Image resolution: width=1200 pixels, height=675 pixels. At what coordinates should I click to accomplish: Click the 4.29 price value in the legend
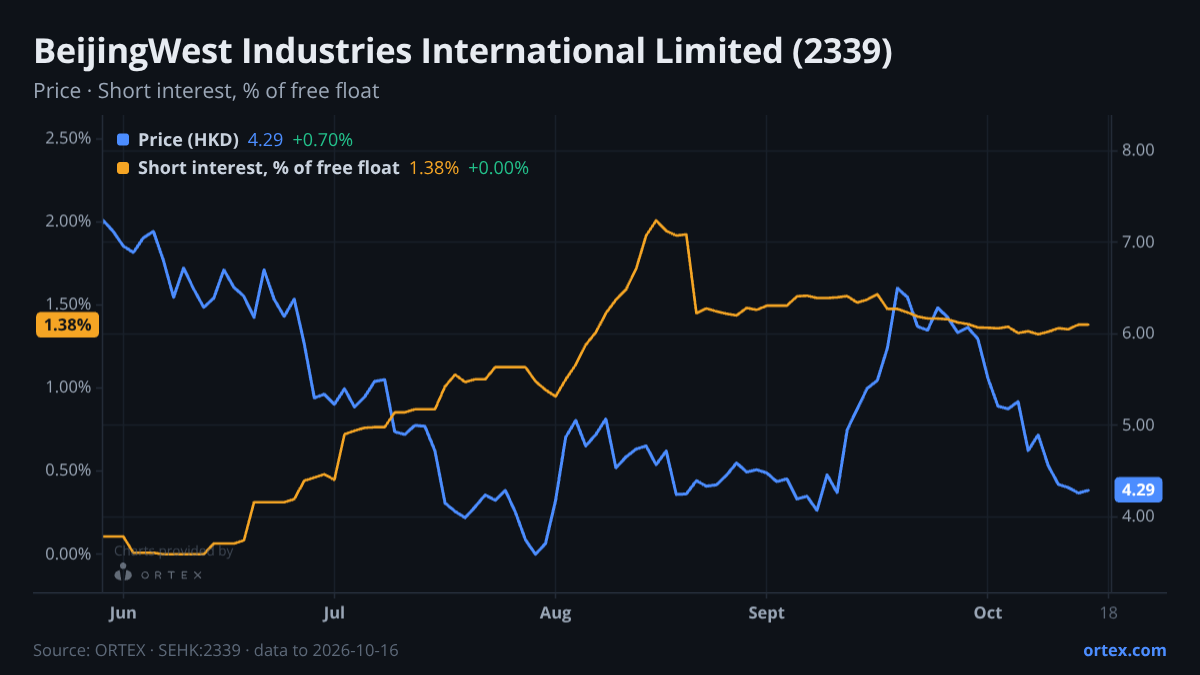265,140
